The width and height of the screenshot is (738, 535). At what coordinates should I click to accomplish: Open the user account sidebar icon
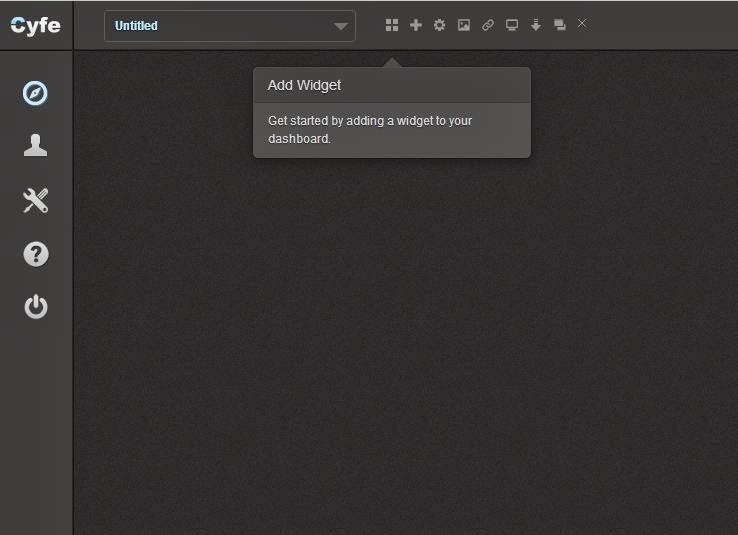coord(35,145)
